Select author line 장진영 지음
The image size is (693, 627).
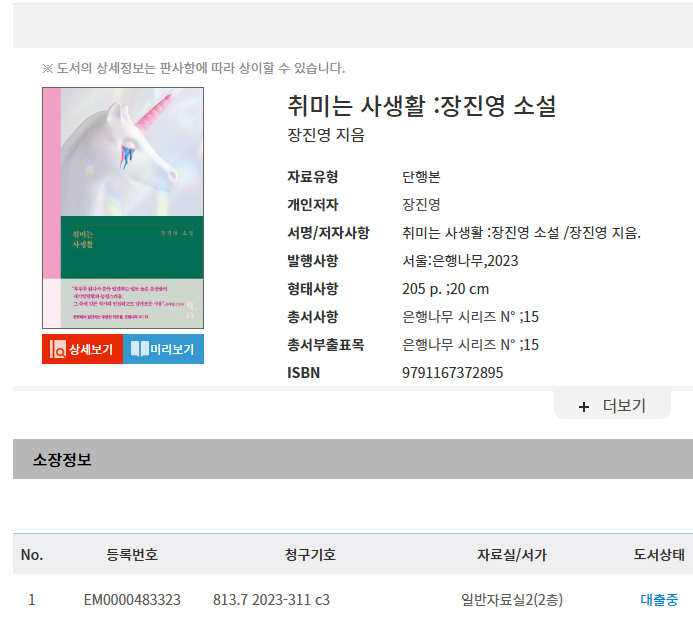coord(326,135)
